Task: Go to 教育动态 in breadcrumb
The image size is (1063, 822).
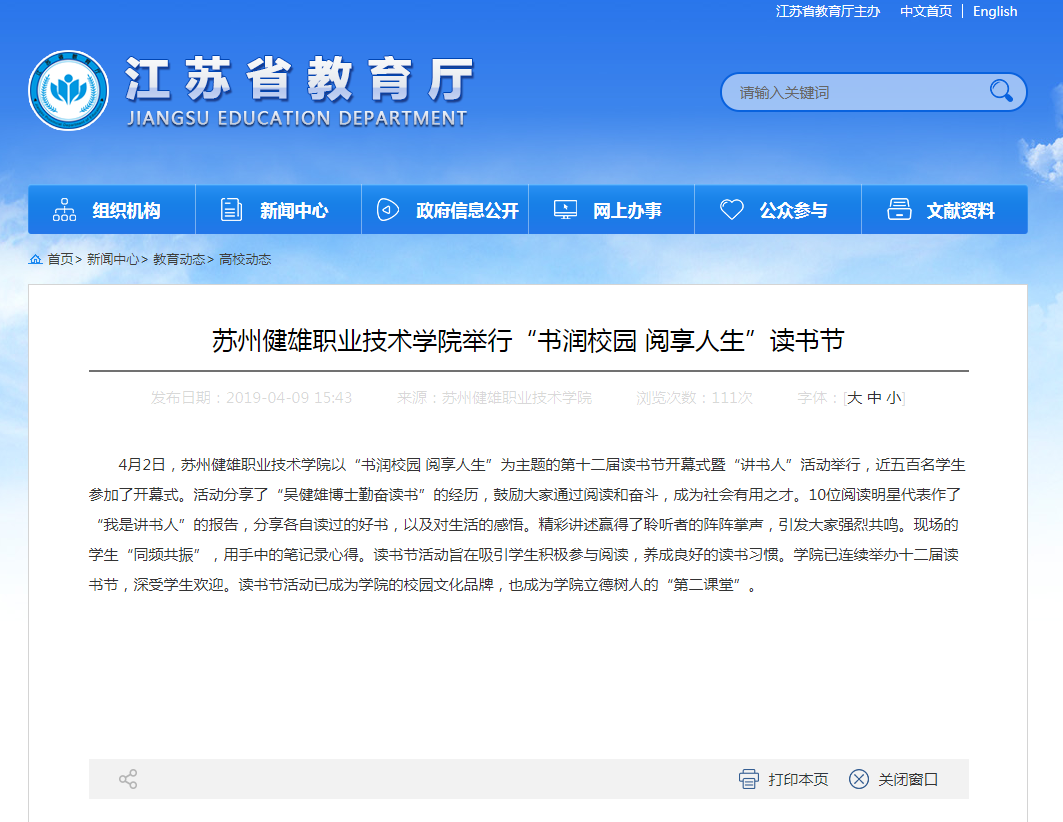Action: click(179, 260)
